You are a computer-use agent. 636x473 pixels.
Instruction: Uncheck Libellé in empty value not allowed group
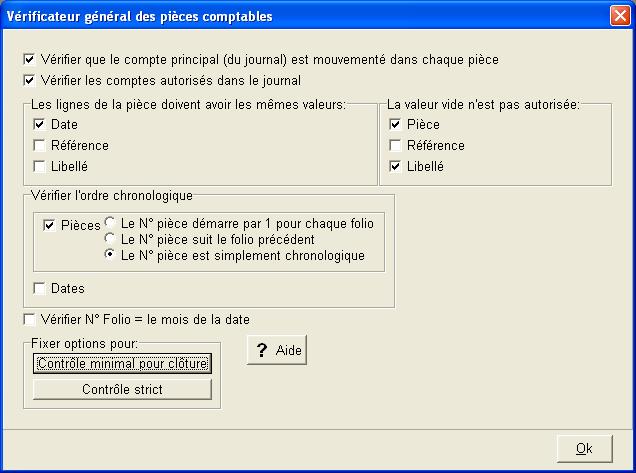coord(395,166)
